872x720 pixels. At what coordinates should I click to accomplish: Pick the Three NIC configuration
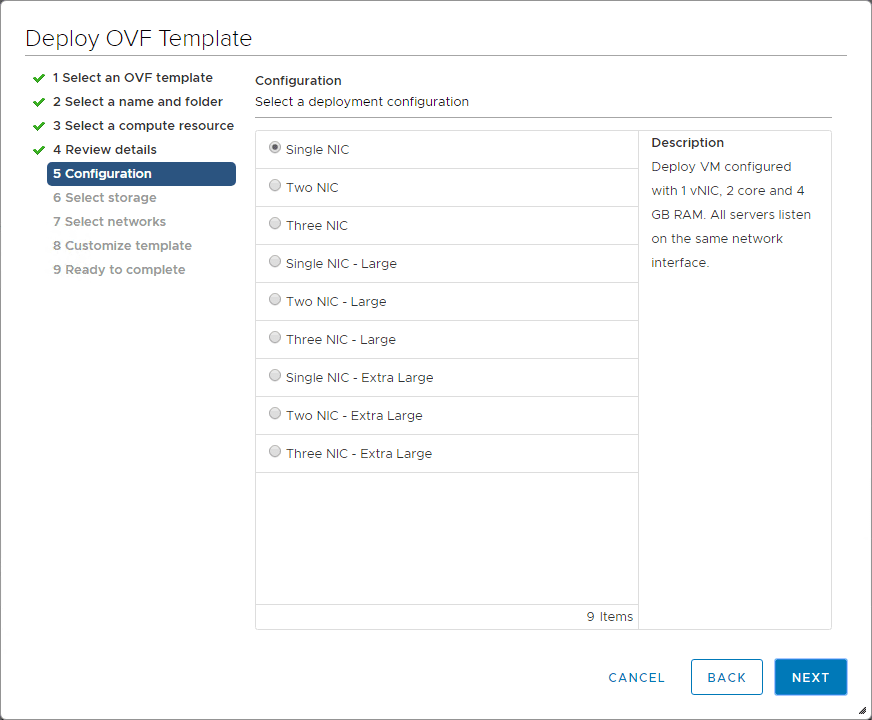(x=275, y=223)
